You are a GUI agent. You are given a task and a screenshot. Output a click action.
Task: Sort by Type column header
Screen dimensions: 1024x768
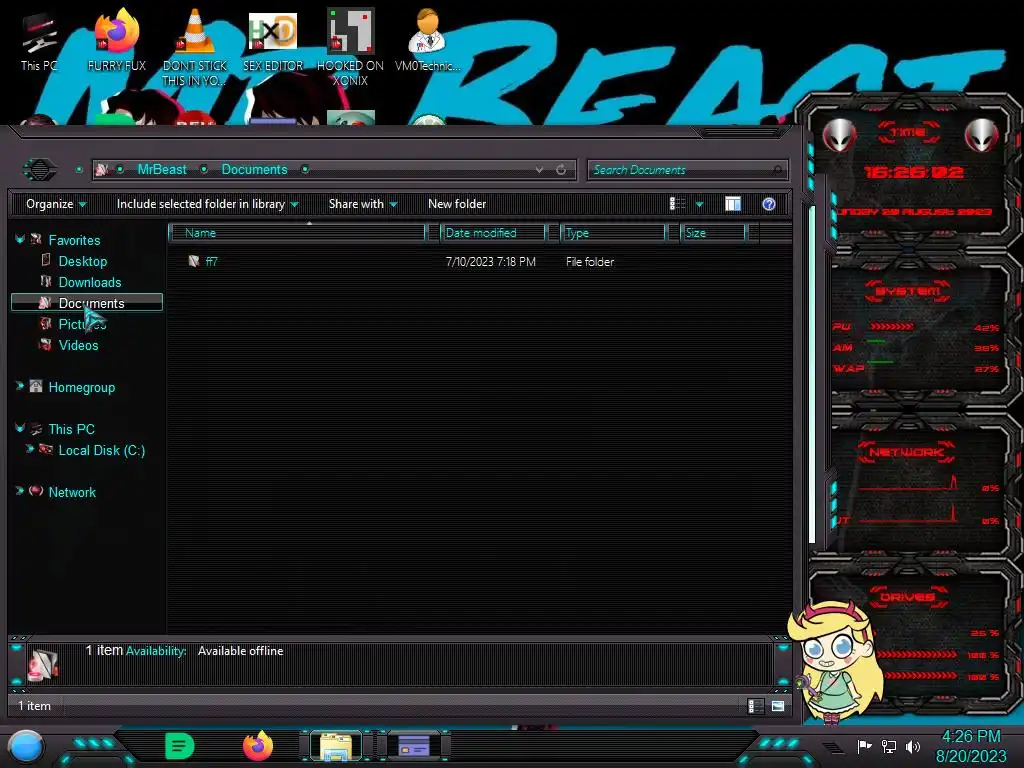click(613, 232)
